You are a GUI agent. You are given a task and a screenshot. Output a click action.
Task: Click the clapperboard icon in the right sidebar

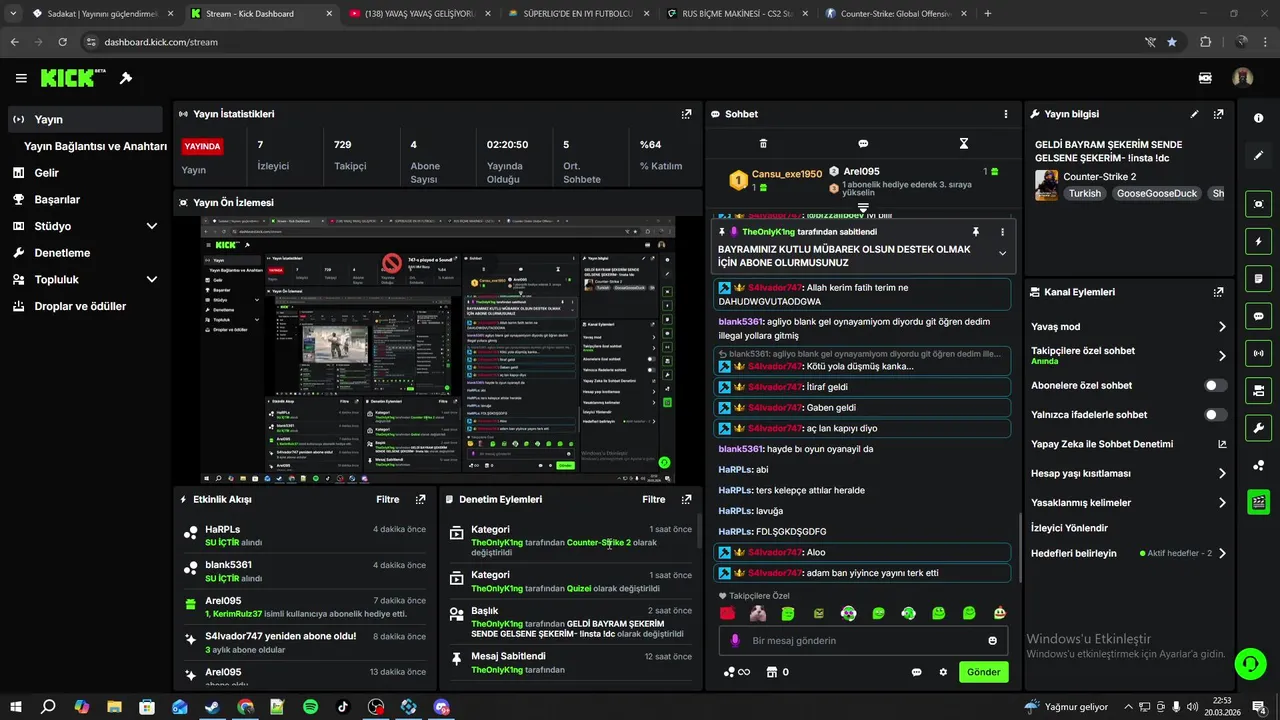[1258, 502]
